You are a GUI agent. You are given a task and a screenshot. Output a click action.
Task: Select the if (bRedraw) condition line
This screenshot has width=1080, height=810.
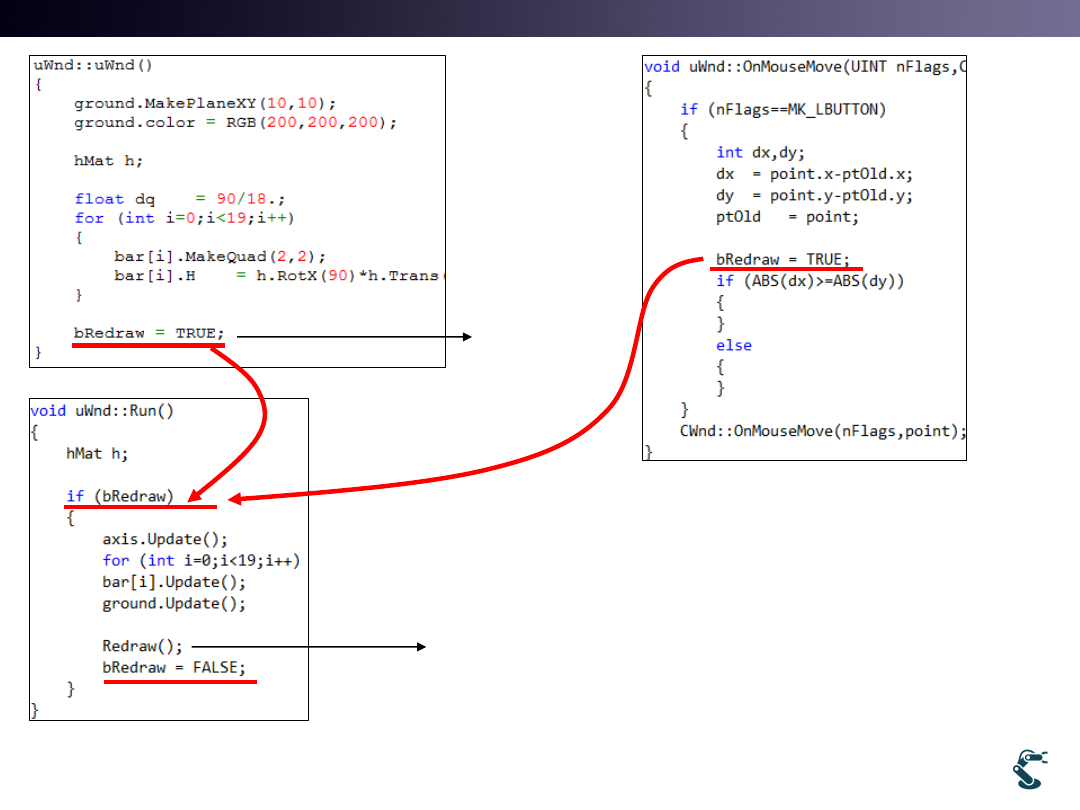120,496
